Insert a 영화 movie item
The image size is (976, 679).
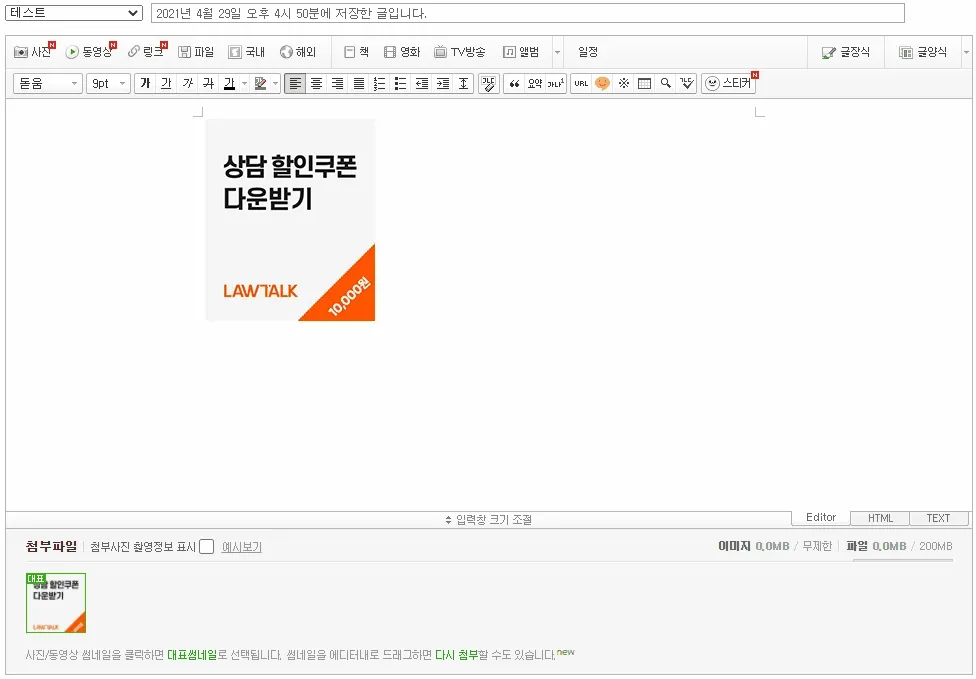click(402, 52)
